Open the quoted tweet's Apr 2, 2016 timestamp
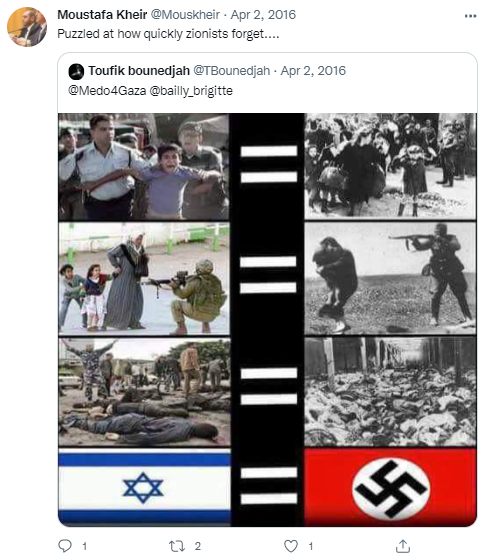Screen dimensions: 482x557 coord(313,71)
